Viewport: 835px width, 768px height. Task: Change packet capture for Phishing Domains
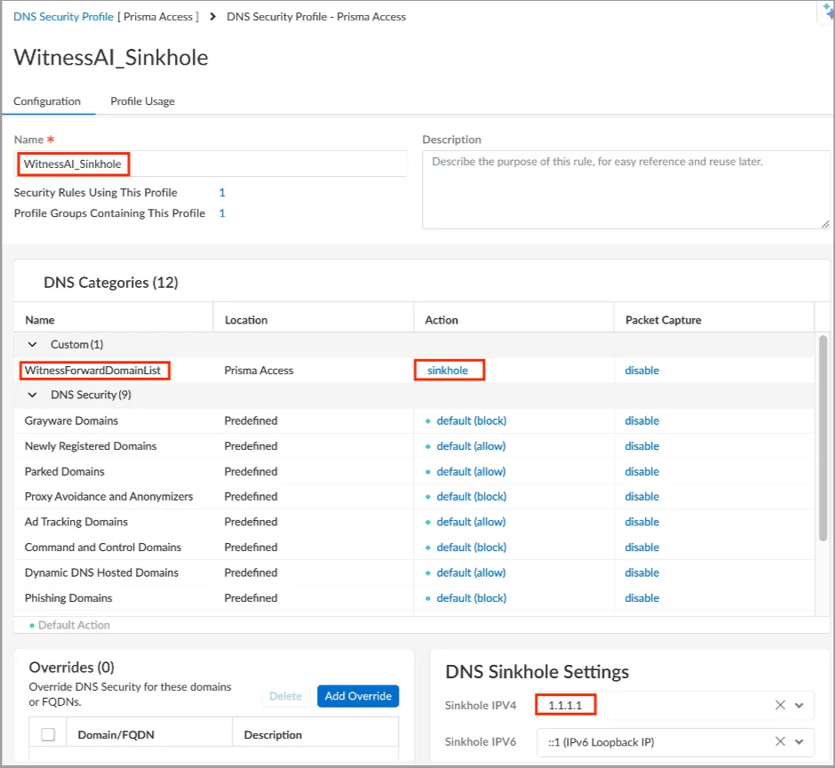tap(642, 598)
